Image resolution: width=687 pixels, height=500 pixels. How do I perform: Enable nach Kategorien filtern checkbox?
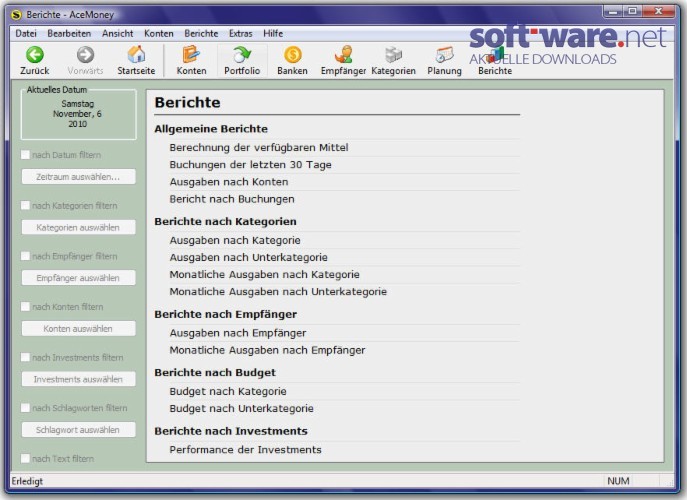click(25, 205)
